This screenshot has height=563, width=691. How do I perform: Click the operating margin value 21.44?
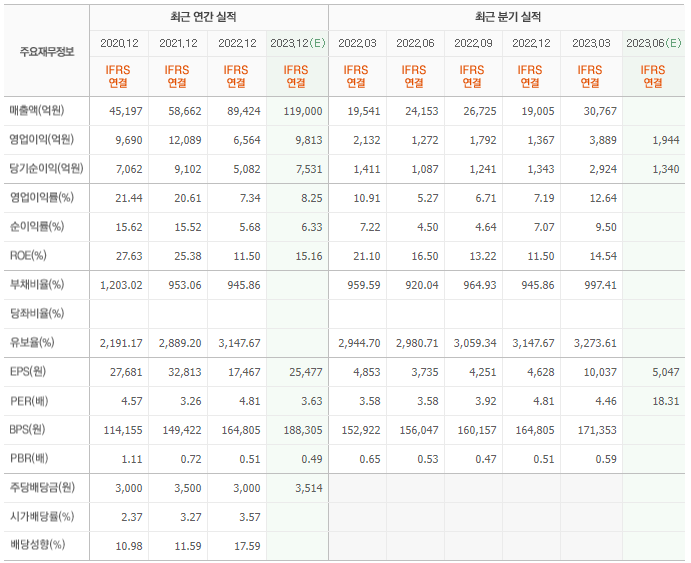129,198
